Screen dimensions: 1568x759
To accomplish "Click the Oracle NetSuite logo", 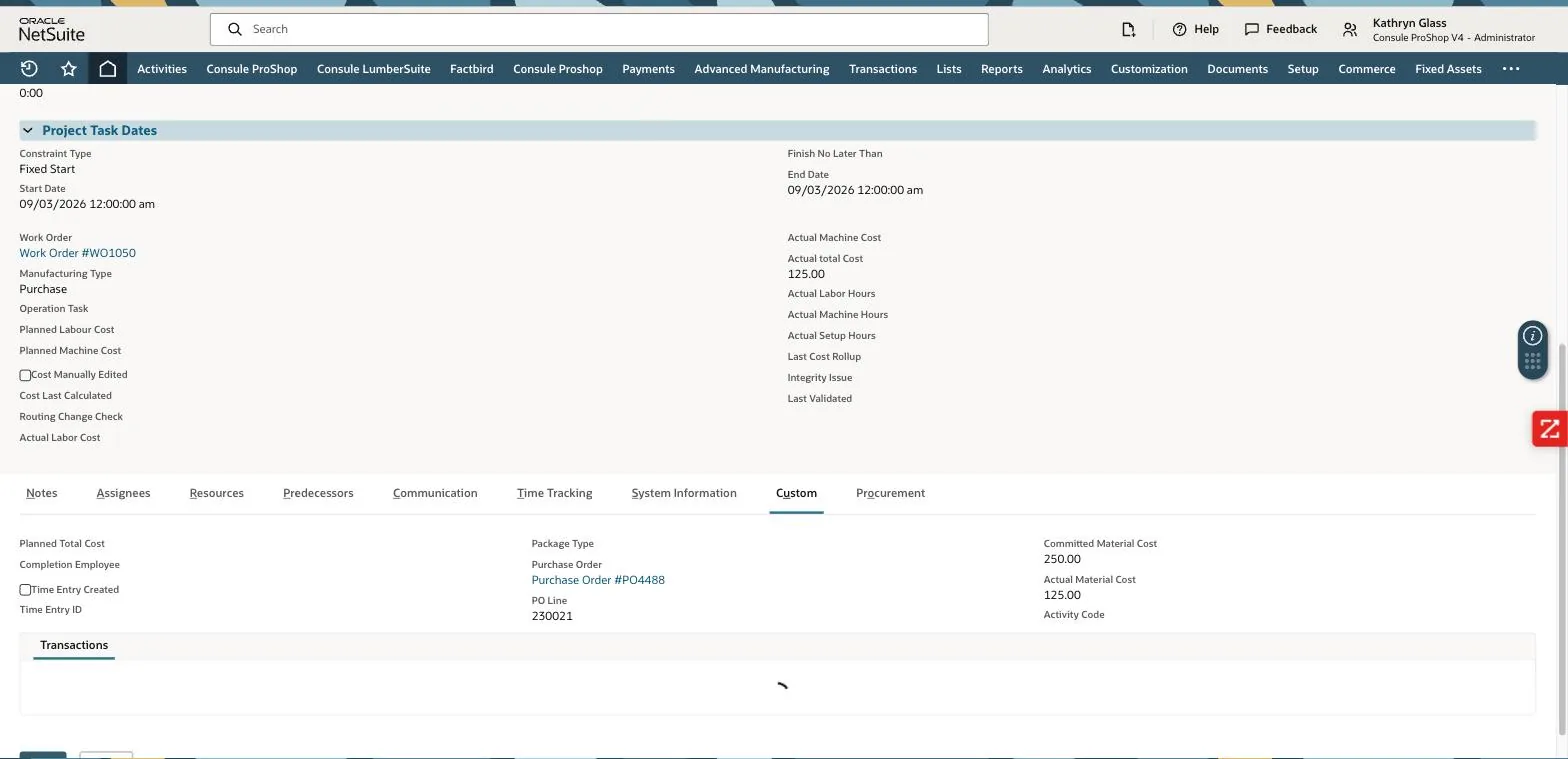I will click(x=52, y=29).
